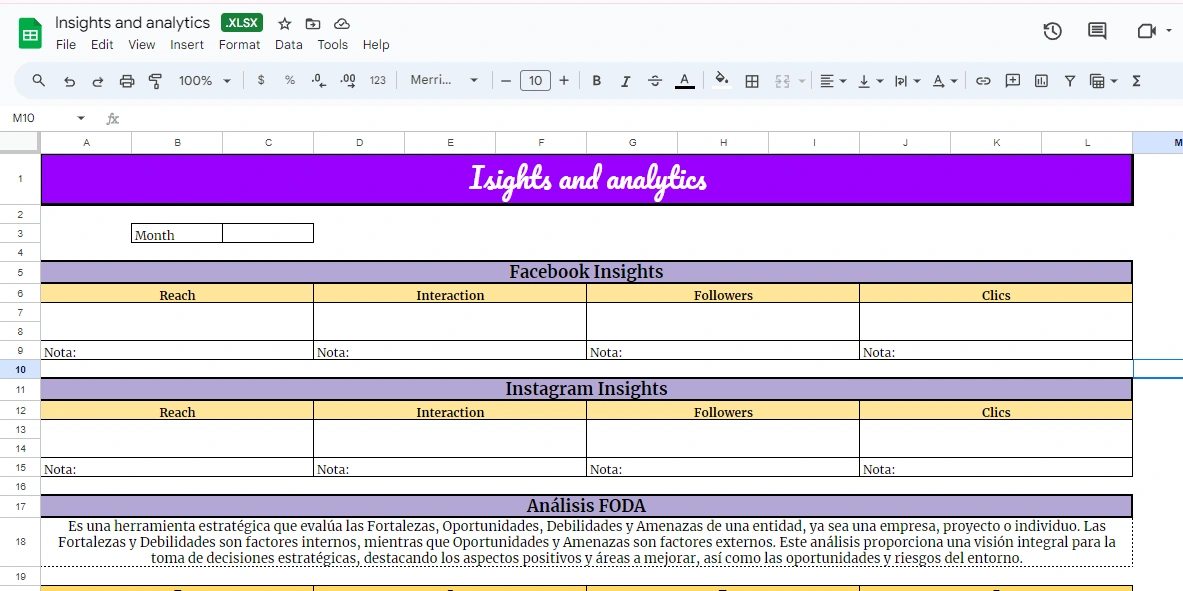
Task: Insert a link
Action: click(x=982, y=81)
